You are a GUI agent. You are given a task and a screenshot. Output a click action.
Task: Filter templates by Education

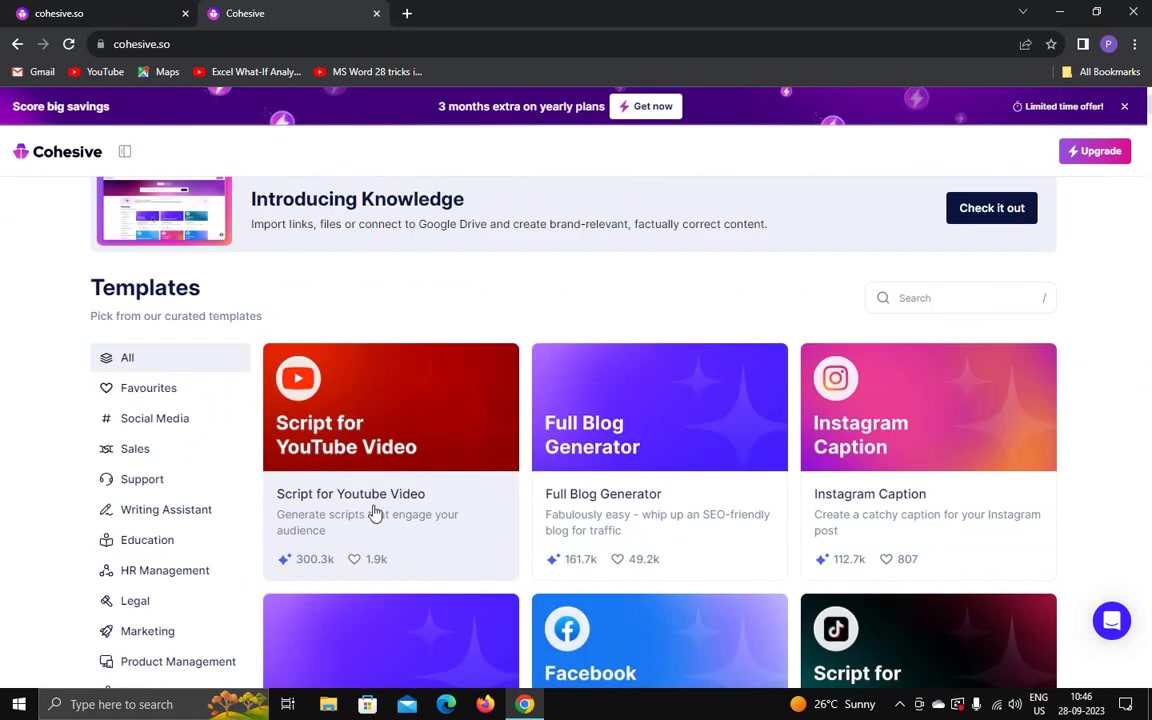tap(170, 540)
